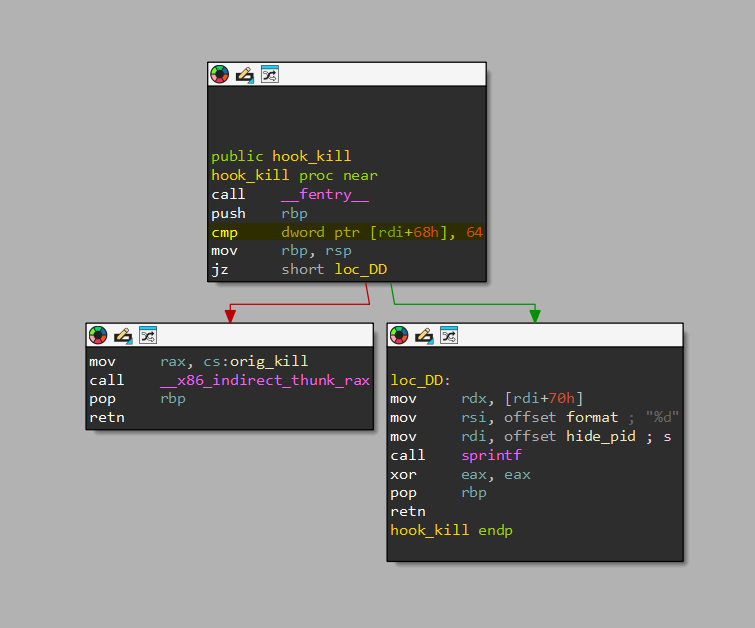This screenshot has width=755, height=628.
Task: Click the group nodes icon on the loc_DD node
Action: [449, 335]
